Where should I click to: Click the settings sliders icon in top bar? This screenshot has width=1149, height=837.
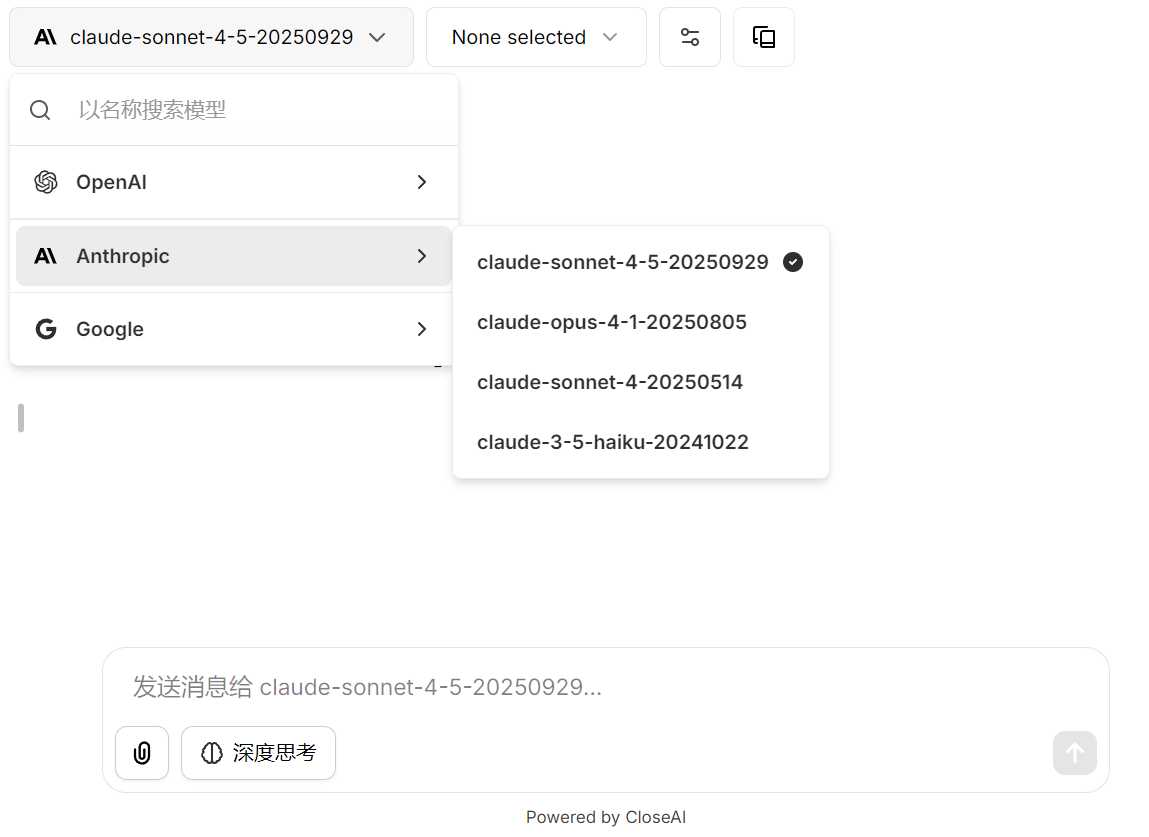[x=689, y=37]
